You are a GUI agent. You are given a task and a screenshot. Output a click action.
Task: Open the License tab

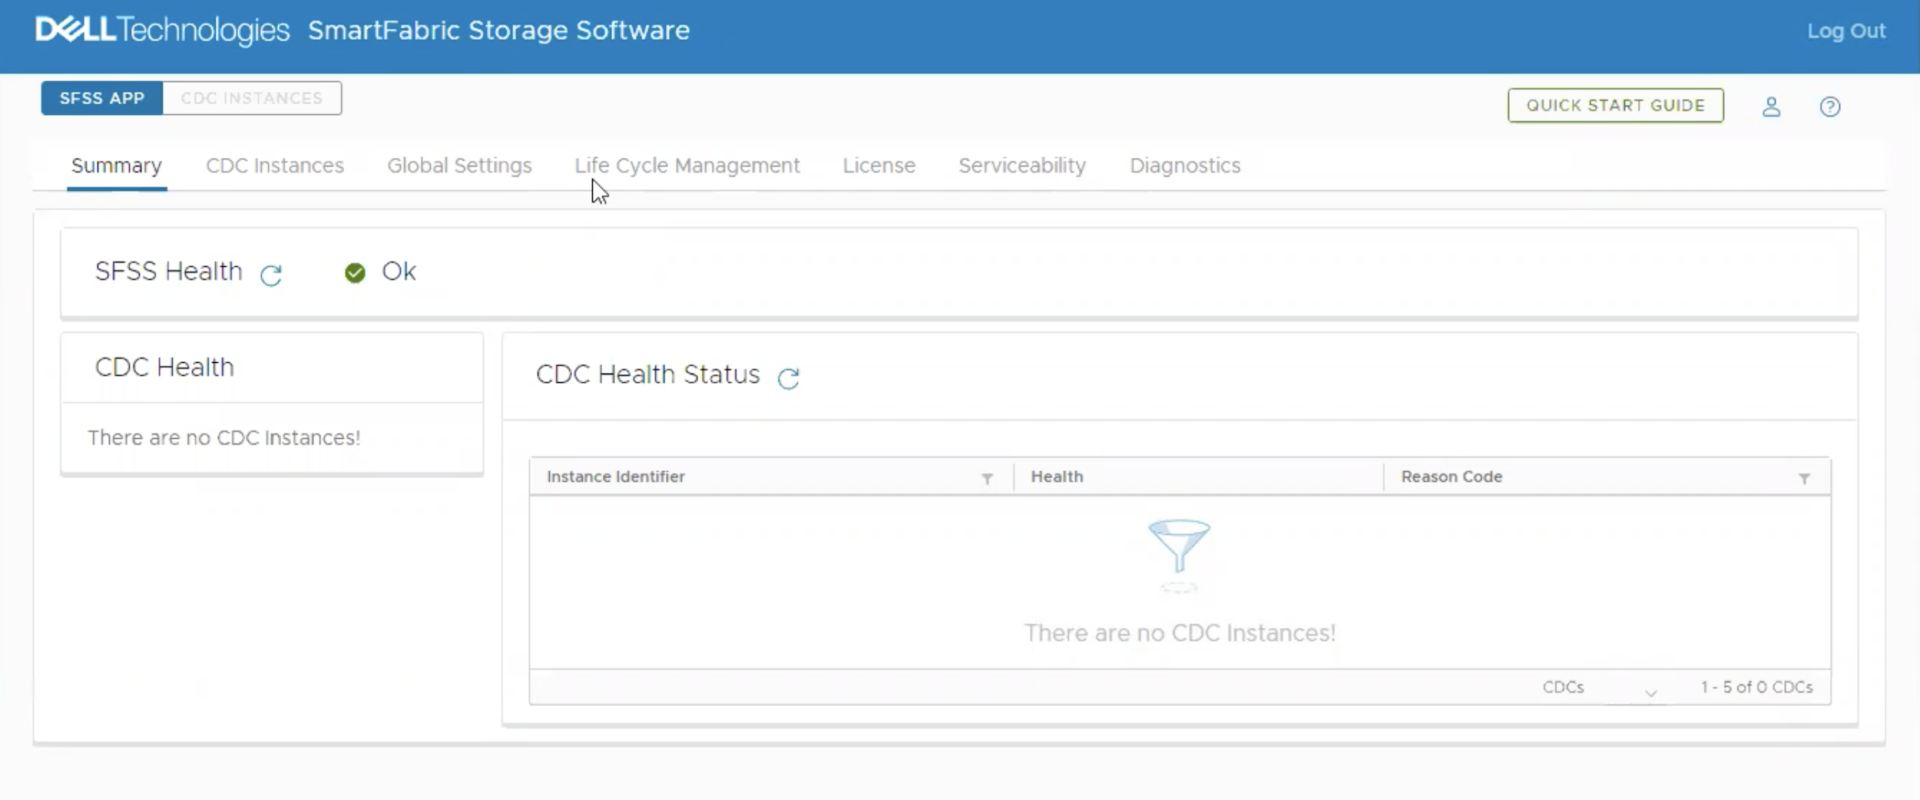(x=879, y=166)
